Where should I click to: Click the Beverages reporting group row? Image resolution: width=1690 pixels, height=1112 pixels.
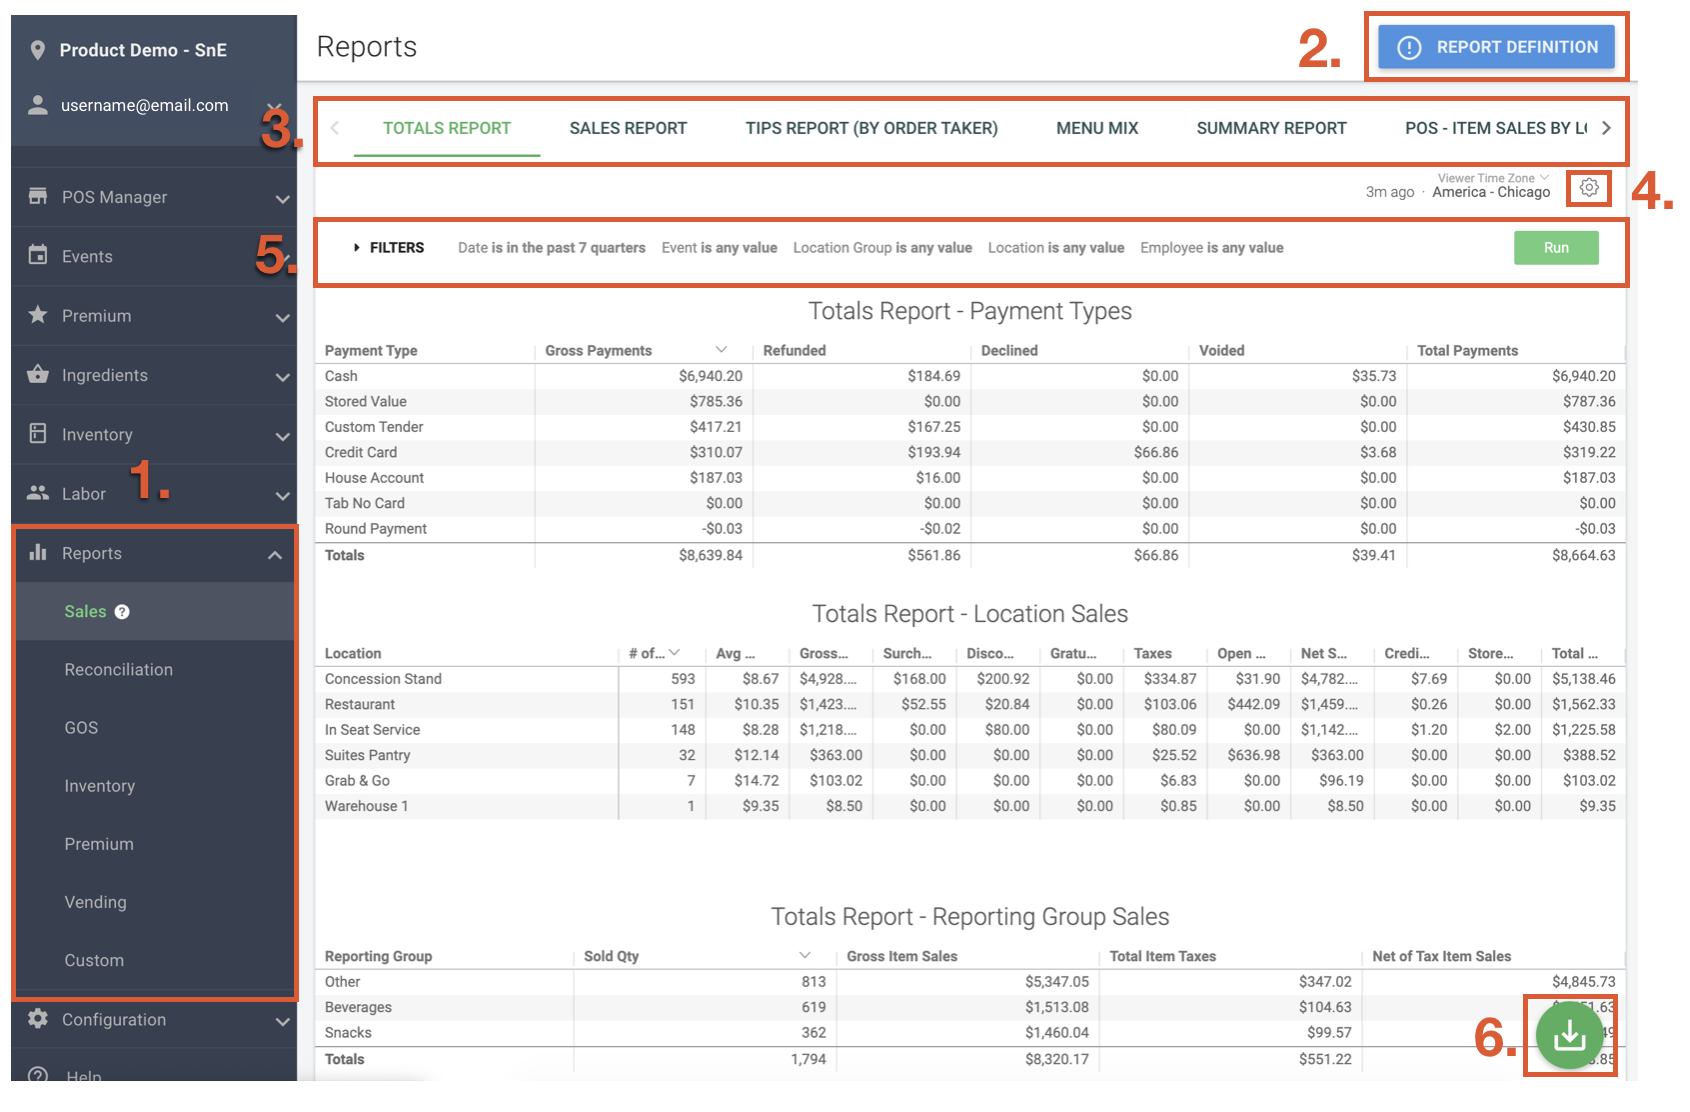point(970,1007)
